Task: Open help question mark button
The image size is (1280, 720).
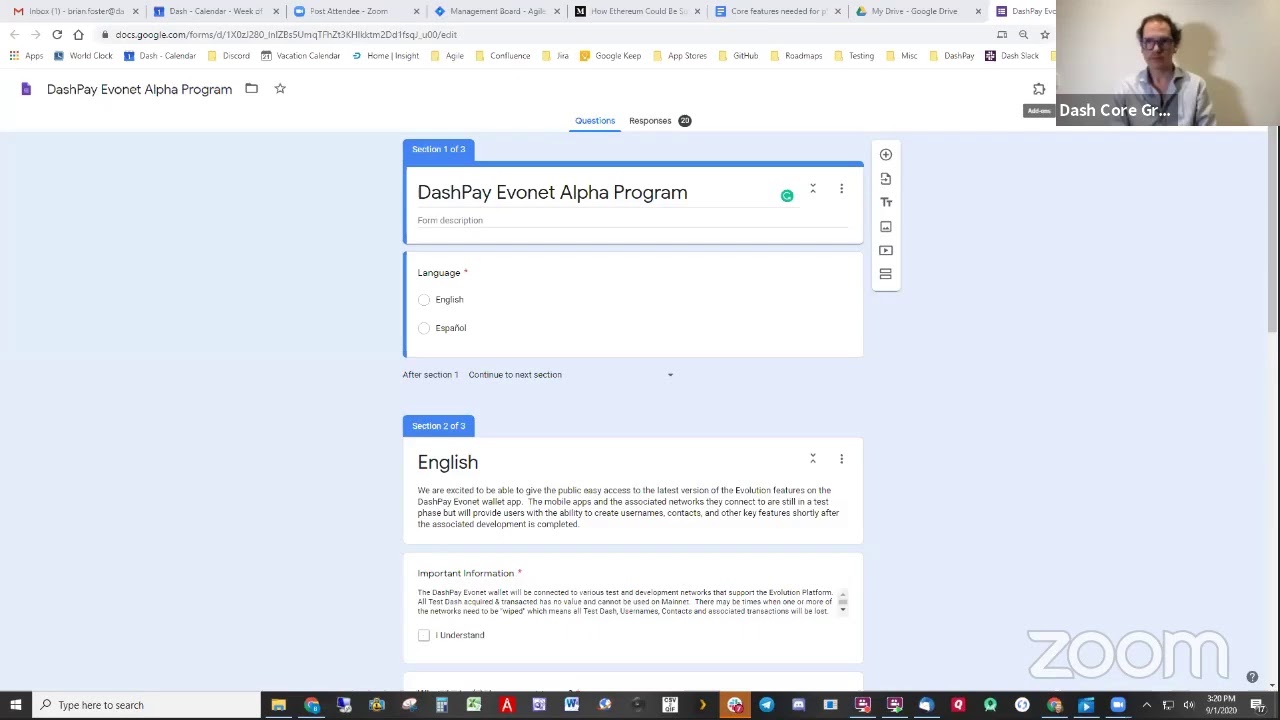Action: pos(1252,677)
